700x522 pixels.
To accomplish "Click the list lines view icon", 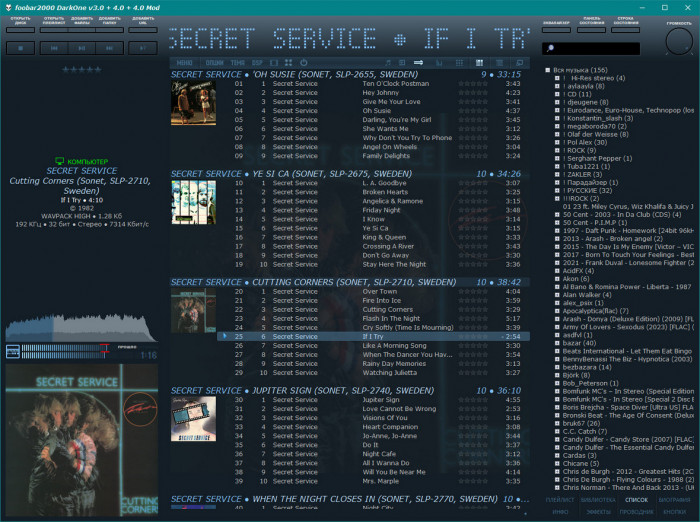I will point(500,63).
